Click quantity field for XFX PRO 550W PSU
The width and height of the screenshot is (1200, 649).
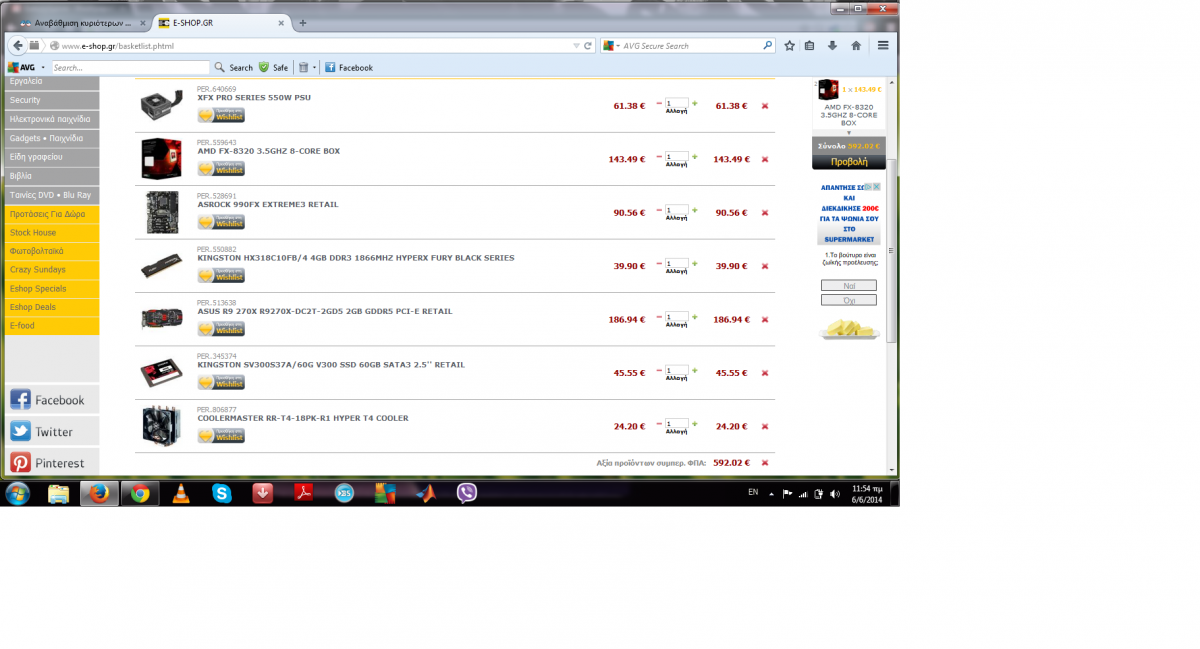pos(677,103)
